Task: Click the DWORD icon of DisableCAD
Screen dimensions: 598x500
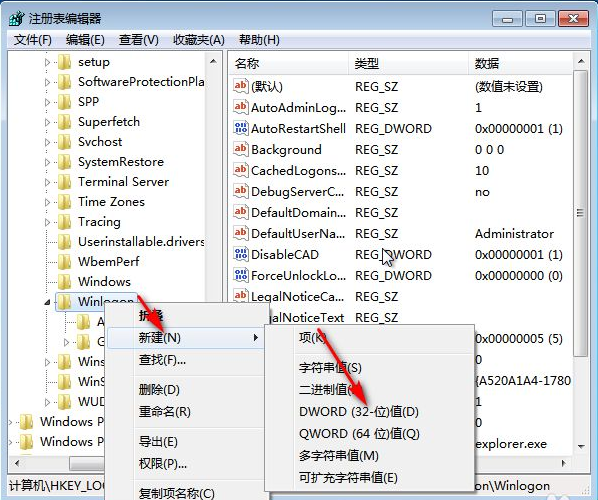Action: point(241,254)
